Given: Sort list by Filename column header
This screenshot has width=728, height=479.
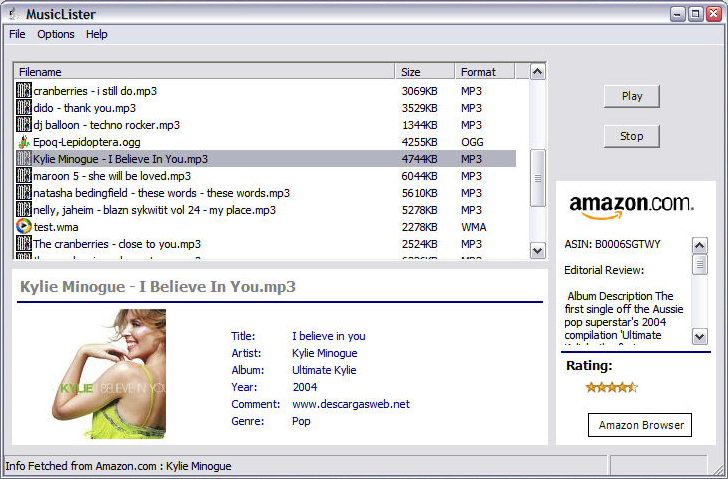Looking at the screenshot, I should [x=204, y=72].
